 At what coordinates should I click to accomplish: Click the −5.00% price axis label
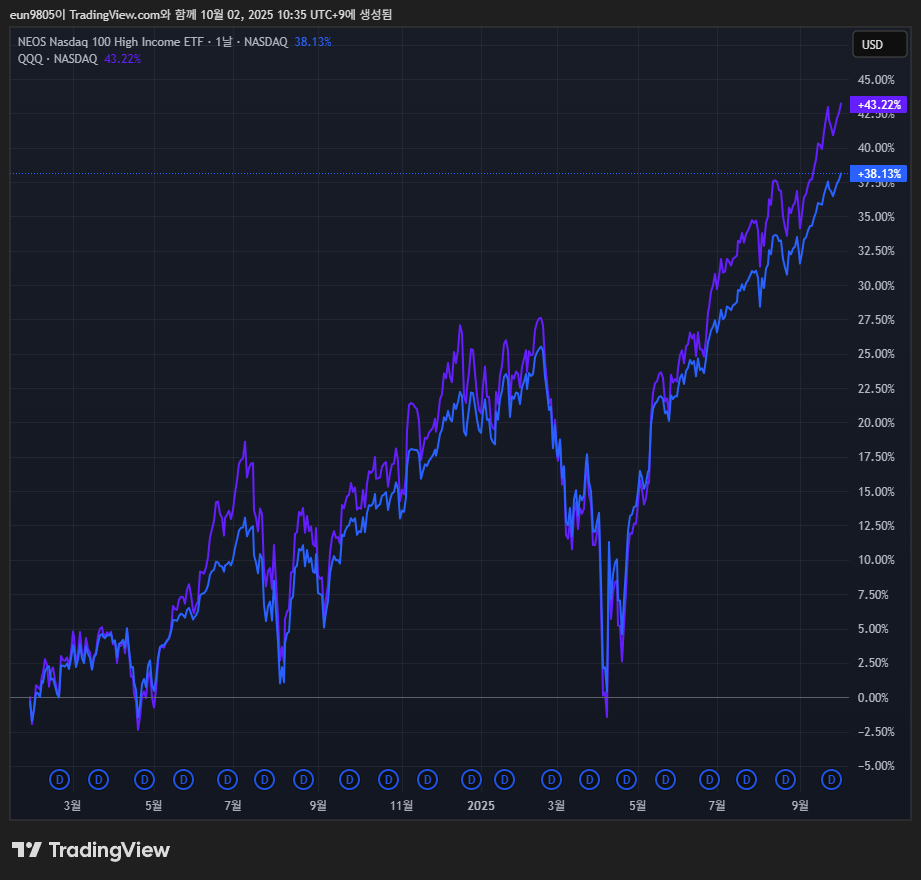point(876,766)
